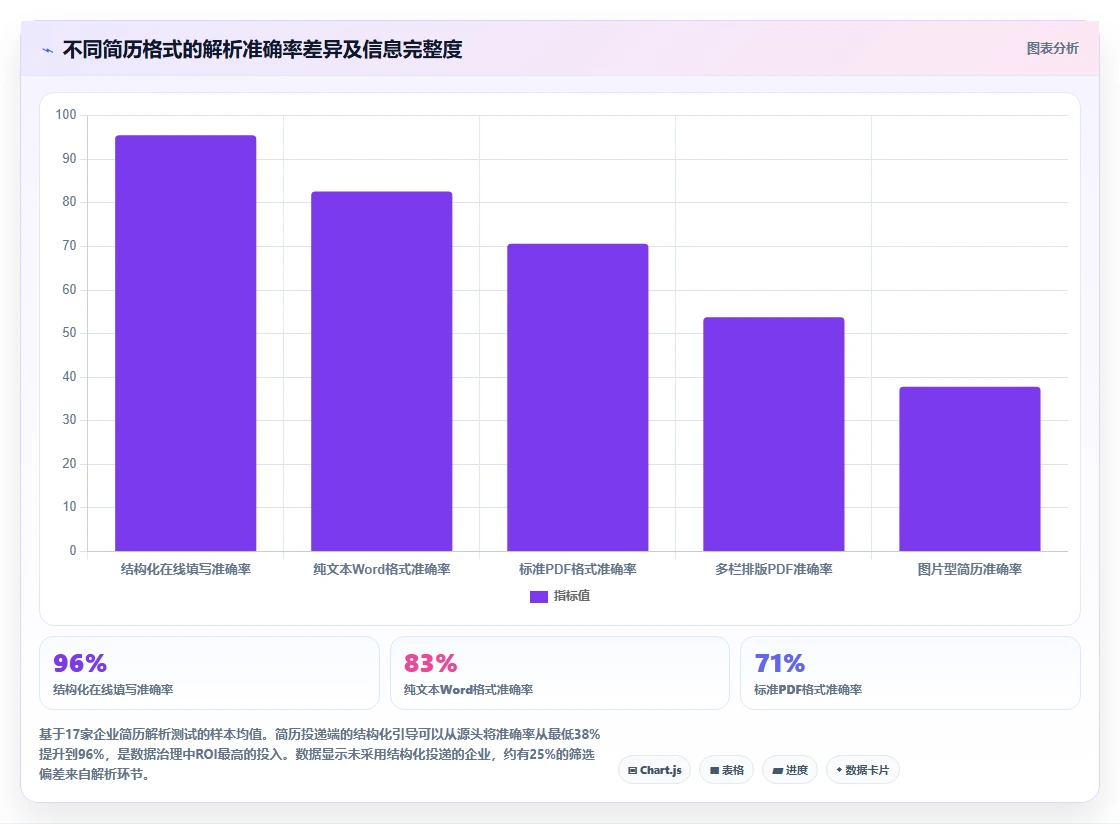Click the description paragraph starting 基于17家企业
Viewport: 1120px width, 824px height.
319,754
